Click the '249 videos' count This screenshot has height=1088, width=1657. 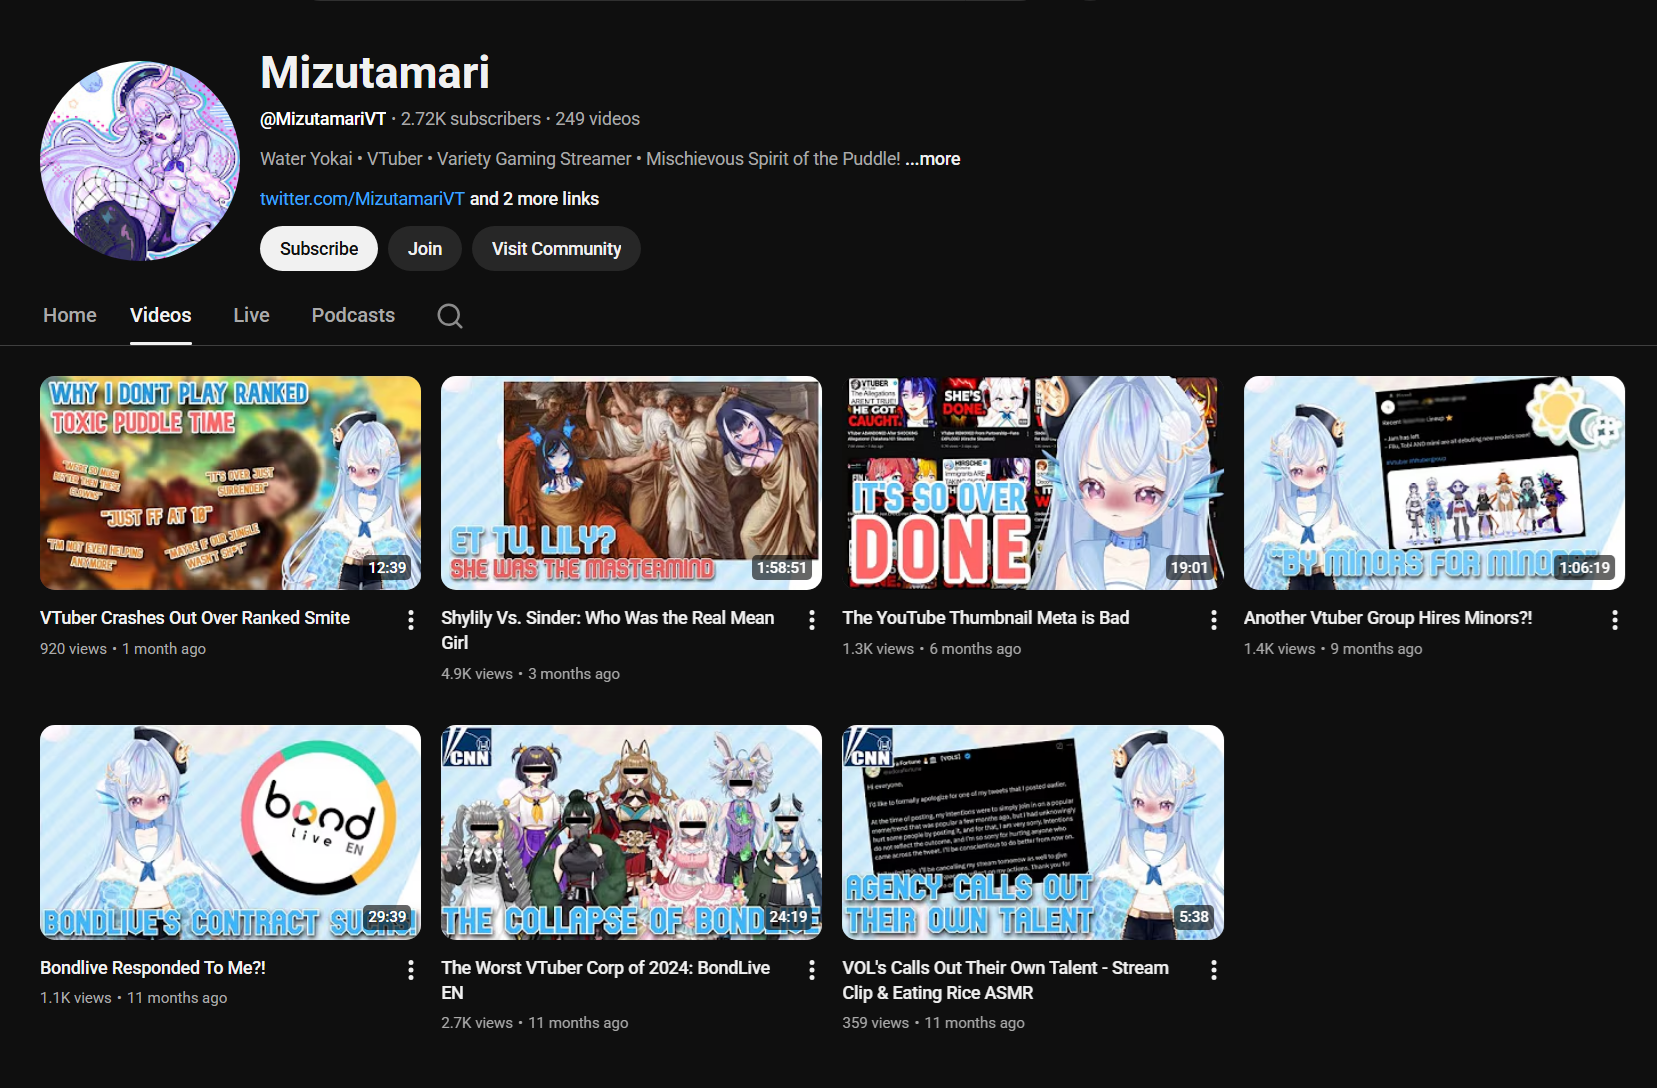click(x=598, y=119)
